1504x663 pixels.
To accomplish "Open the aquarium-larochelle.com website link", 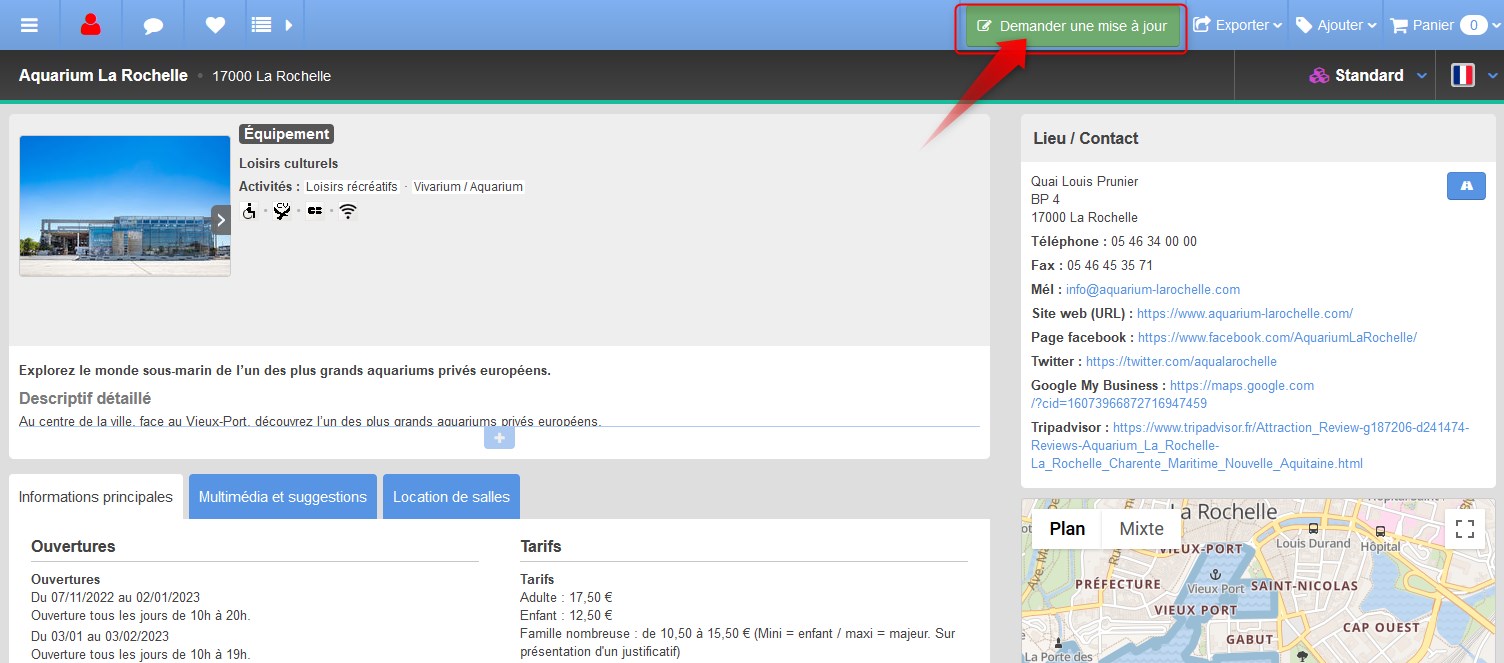I will 1245,313.
